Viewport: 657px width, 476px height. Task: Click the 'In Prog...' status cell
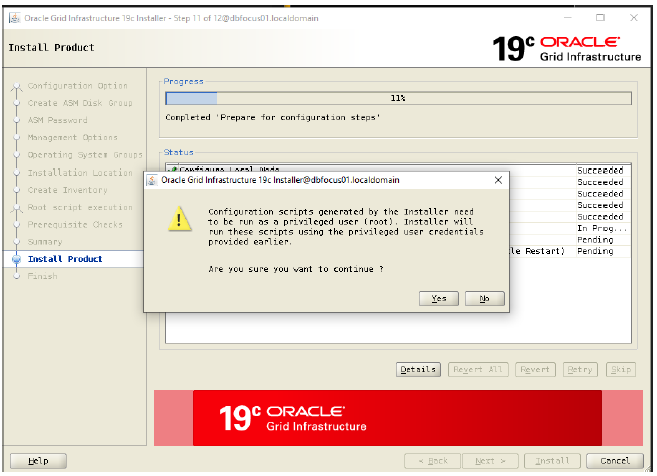(602, 228)
